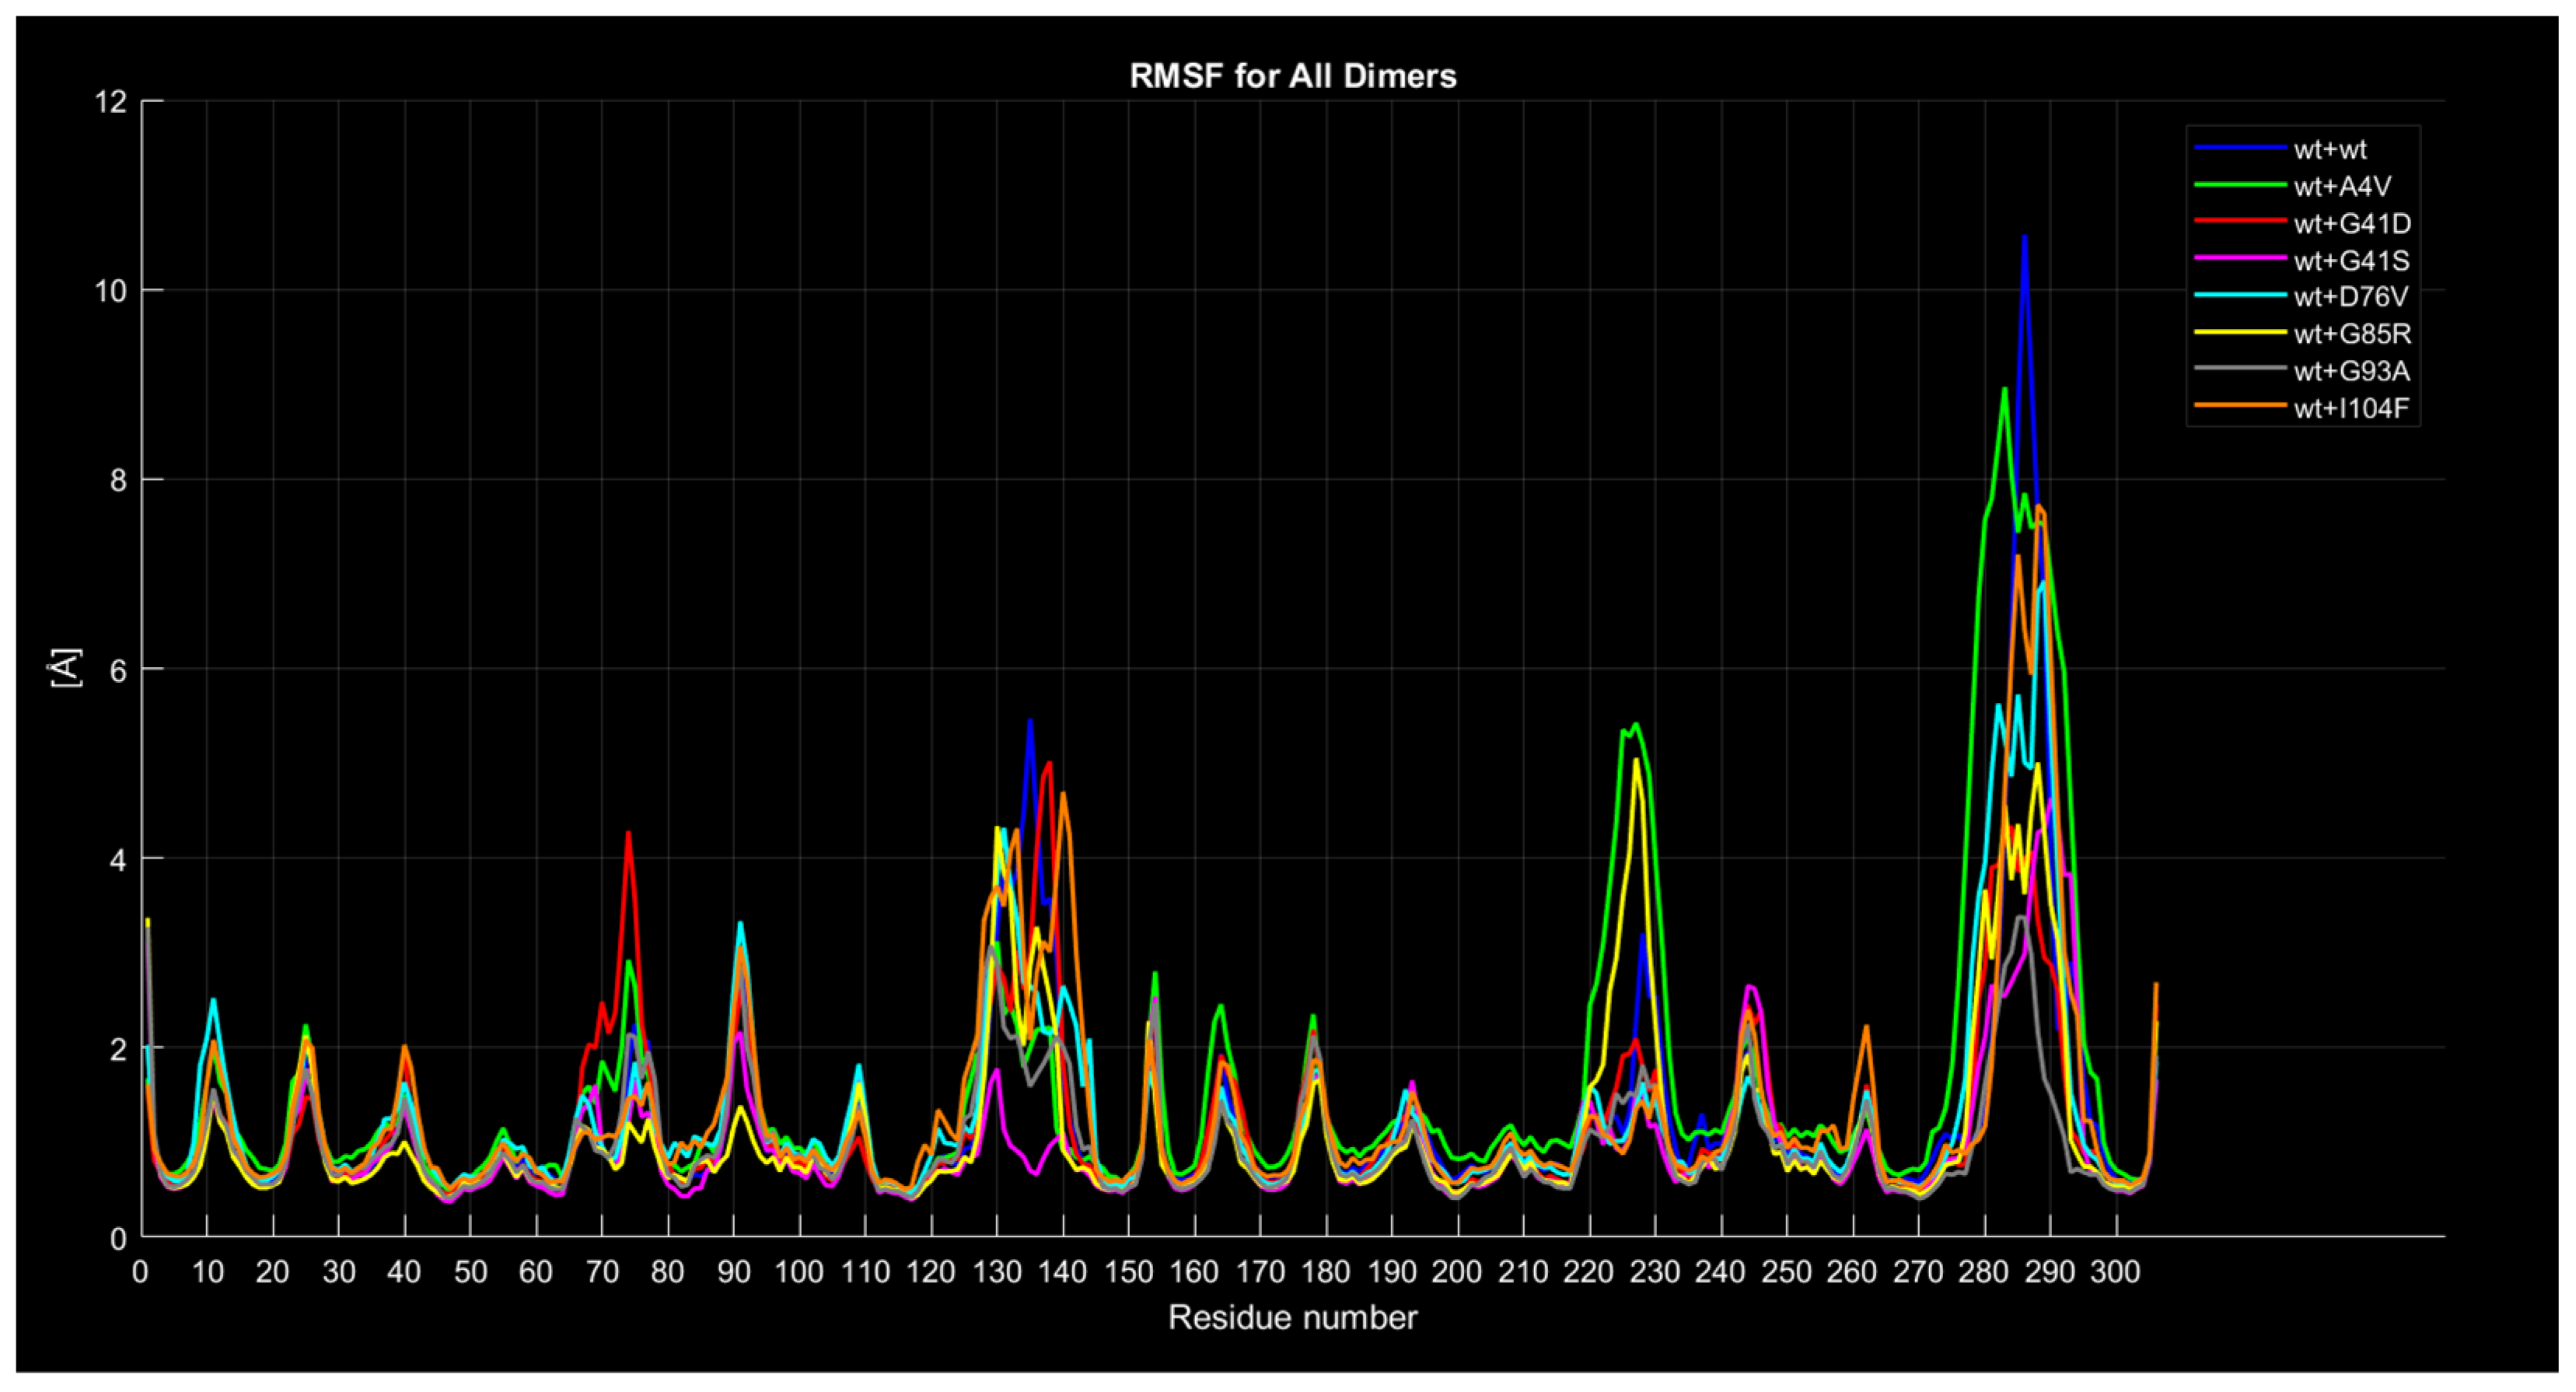Image resolution: width=2576 pixels, height=1392 pixels.
Task: Click the y-axis tick label 6
Action: coord(119,670)
